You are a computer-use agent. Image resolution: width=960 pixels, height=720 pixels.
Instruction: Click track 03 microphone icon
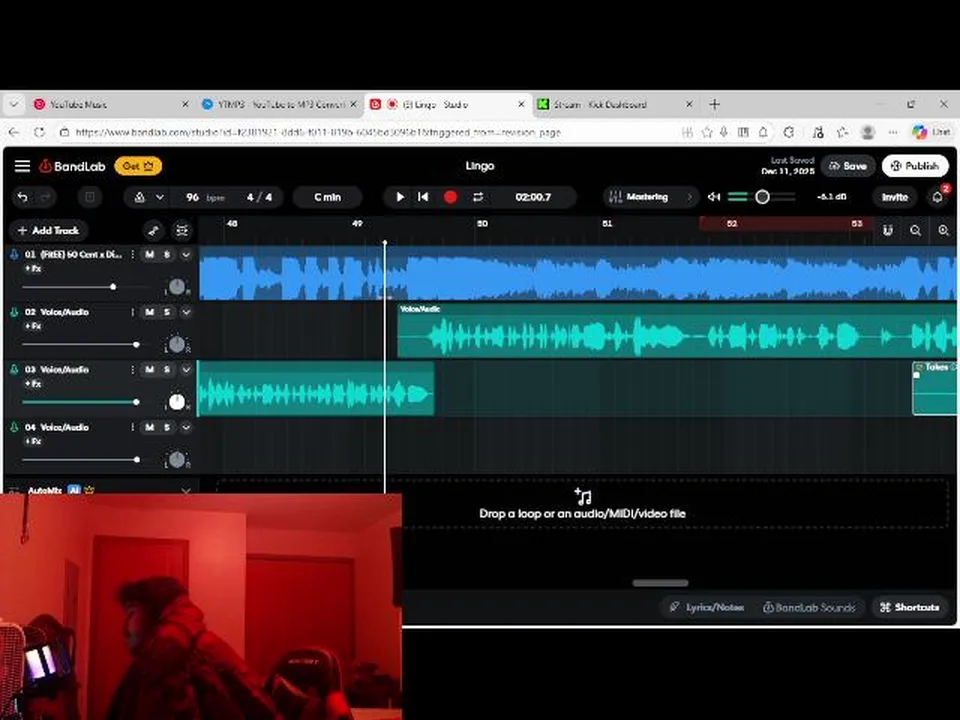14,370
